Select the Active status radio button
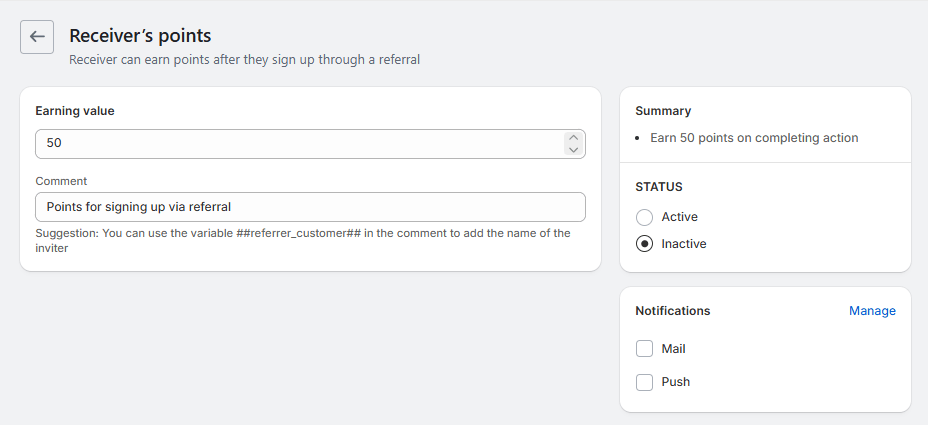The image size is (928, 425). click(645, 217)
